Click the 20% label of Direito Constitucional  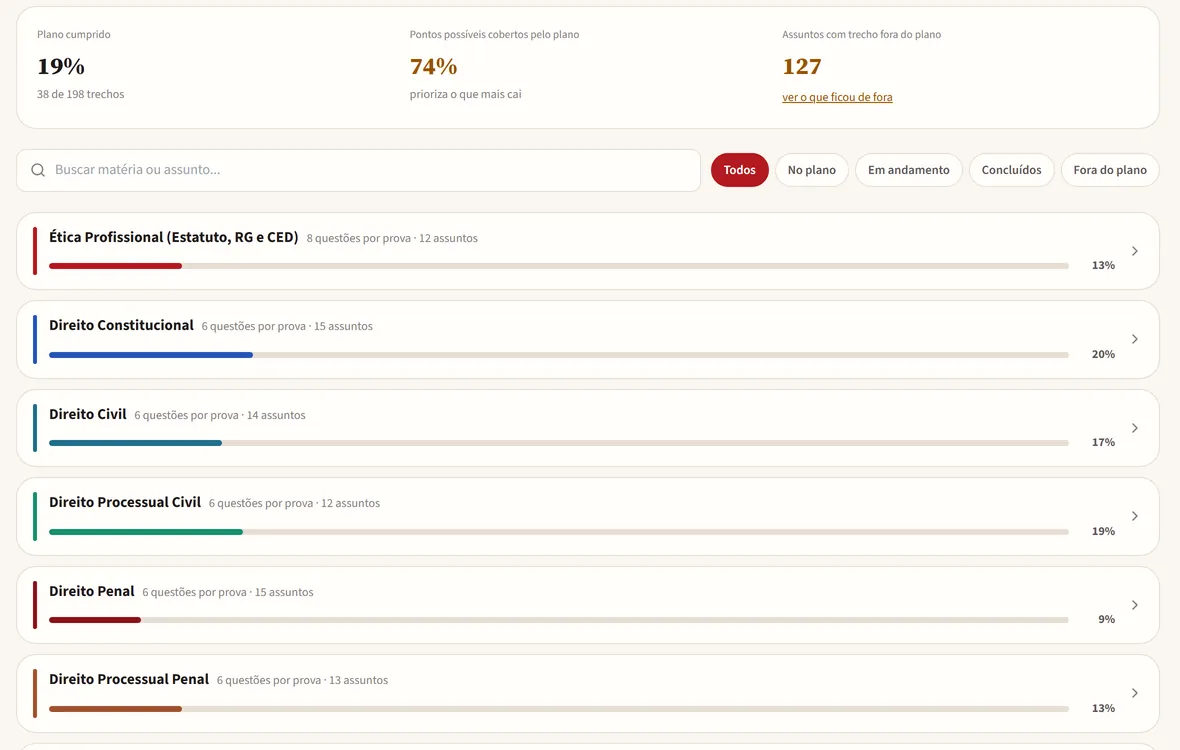pos(1103,354)
